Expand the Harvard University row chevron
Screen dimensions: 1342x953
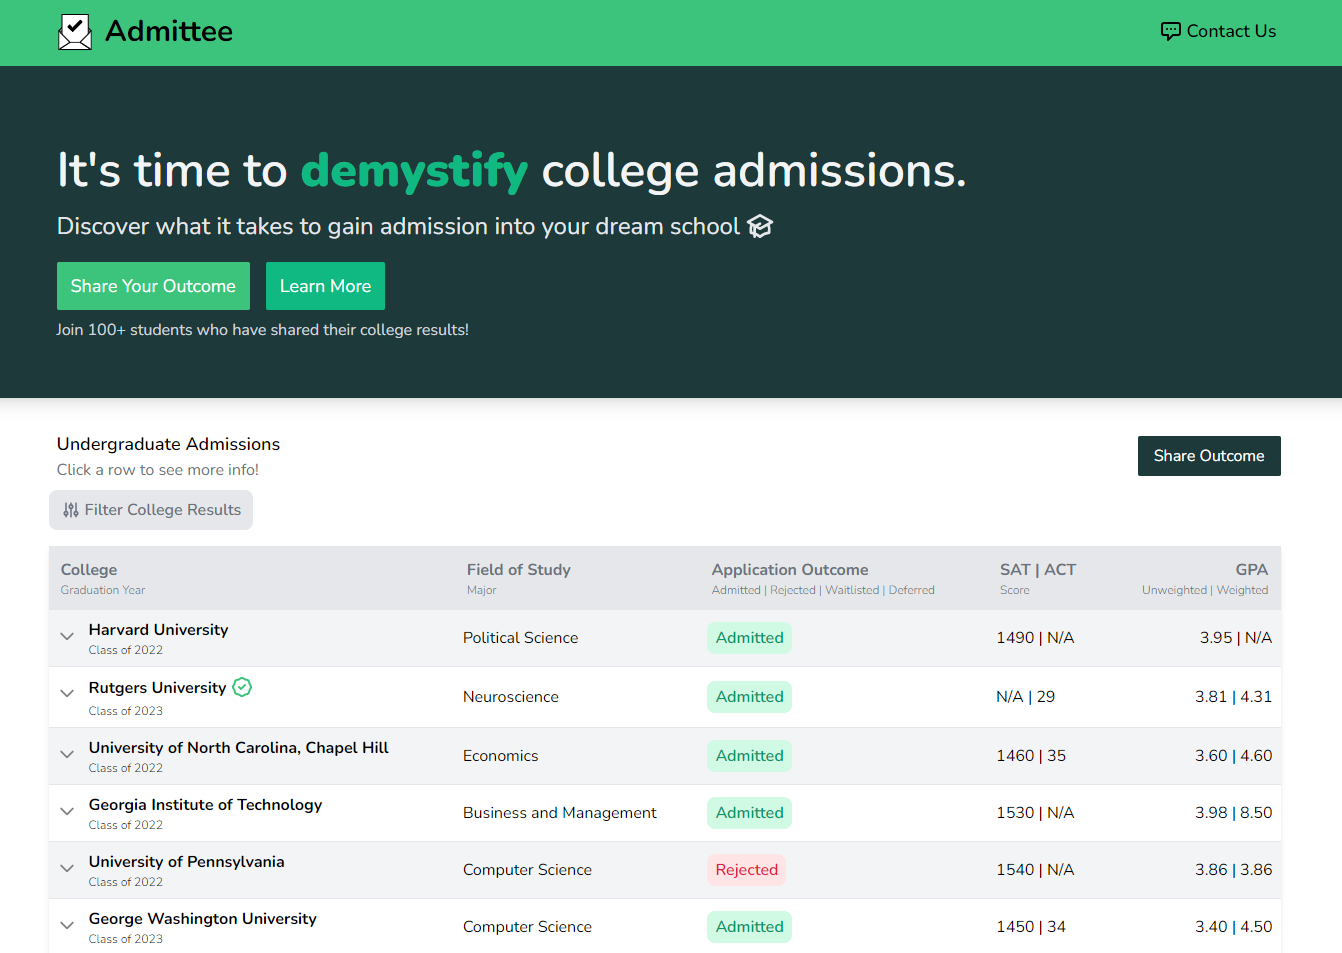[67, 636]
